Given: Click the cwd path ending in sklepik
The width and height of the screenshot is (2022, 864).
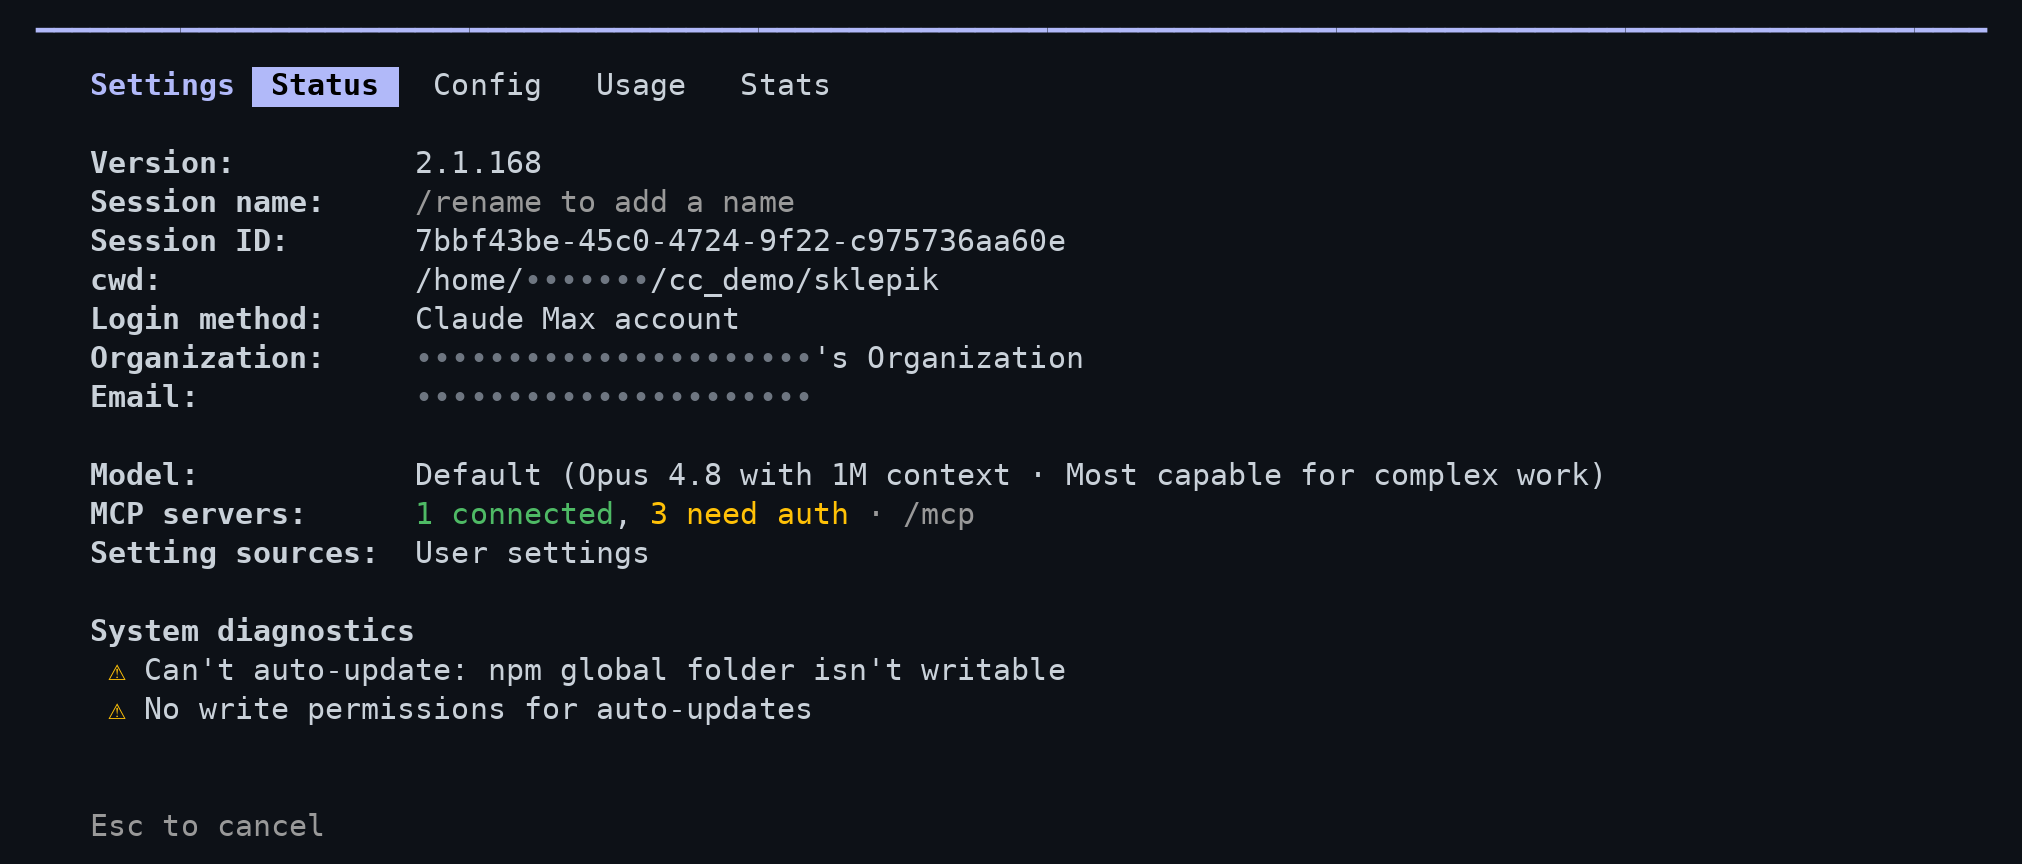Looking at the screenshot, I should [677, 281].
